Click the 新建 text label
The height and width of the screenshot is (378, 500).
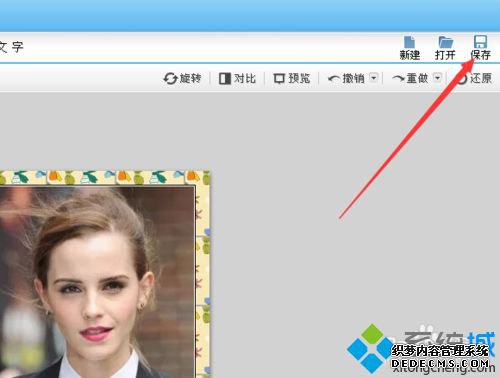click(410, 55)
